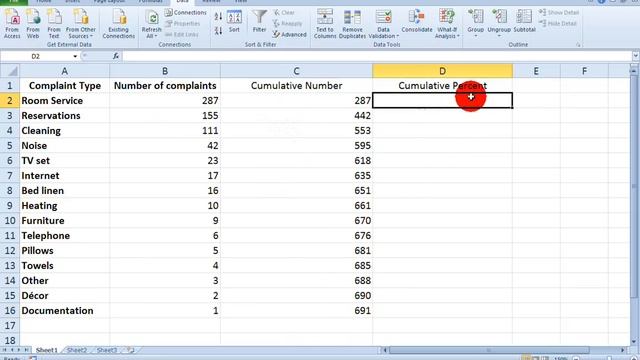Insert a new worksheet tab
This screenshot has width=640, height=360.
tap(131, 350)
